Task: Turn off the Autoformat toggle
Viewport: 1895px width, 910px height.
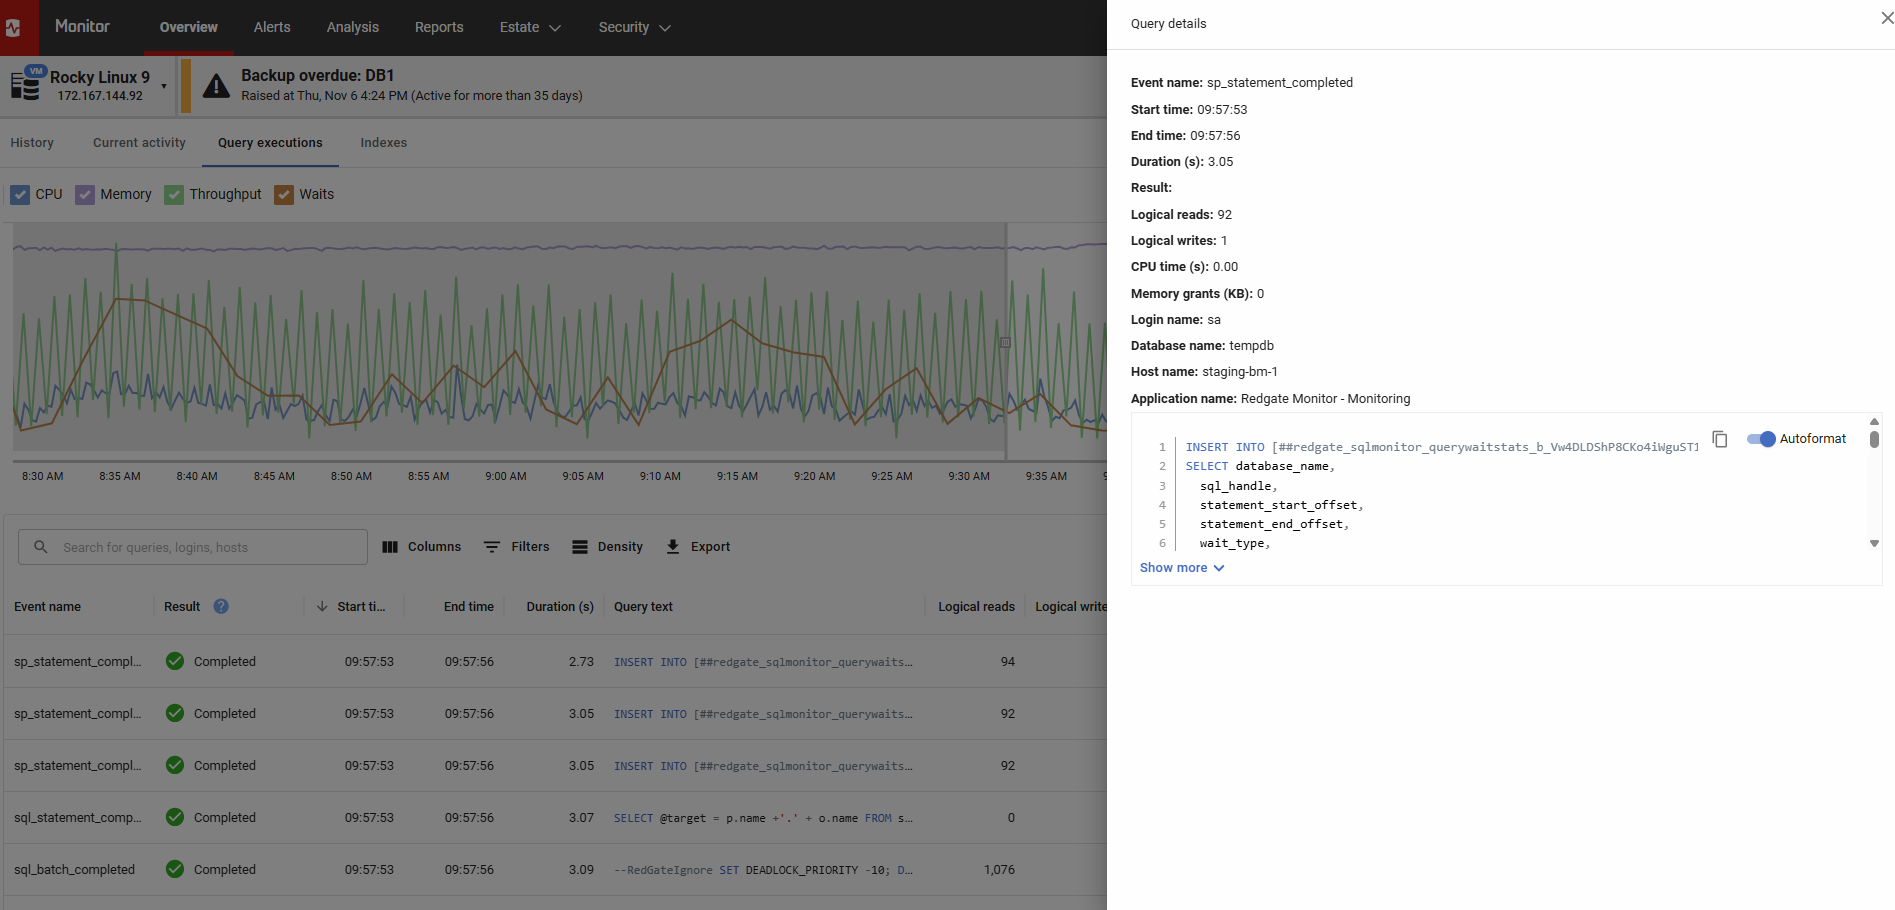Action: [1760, 439]
